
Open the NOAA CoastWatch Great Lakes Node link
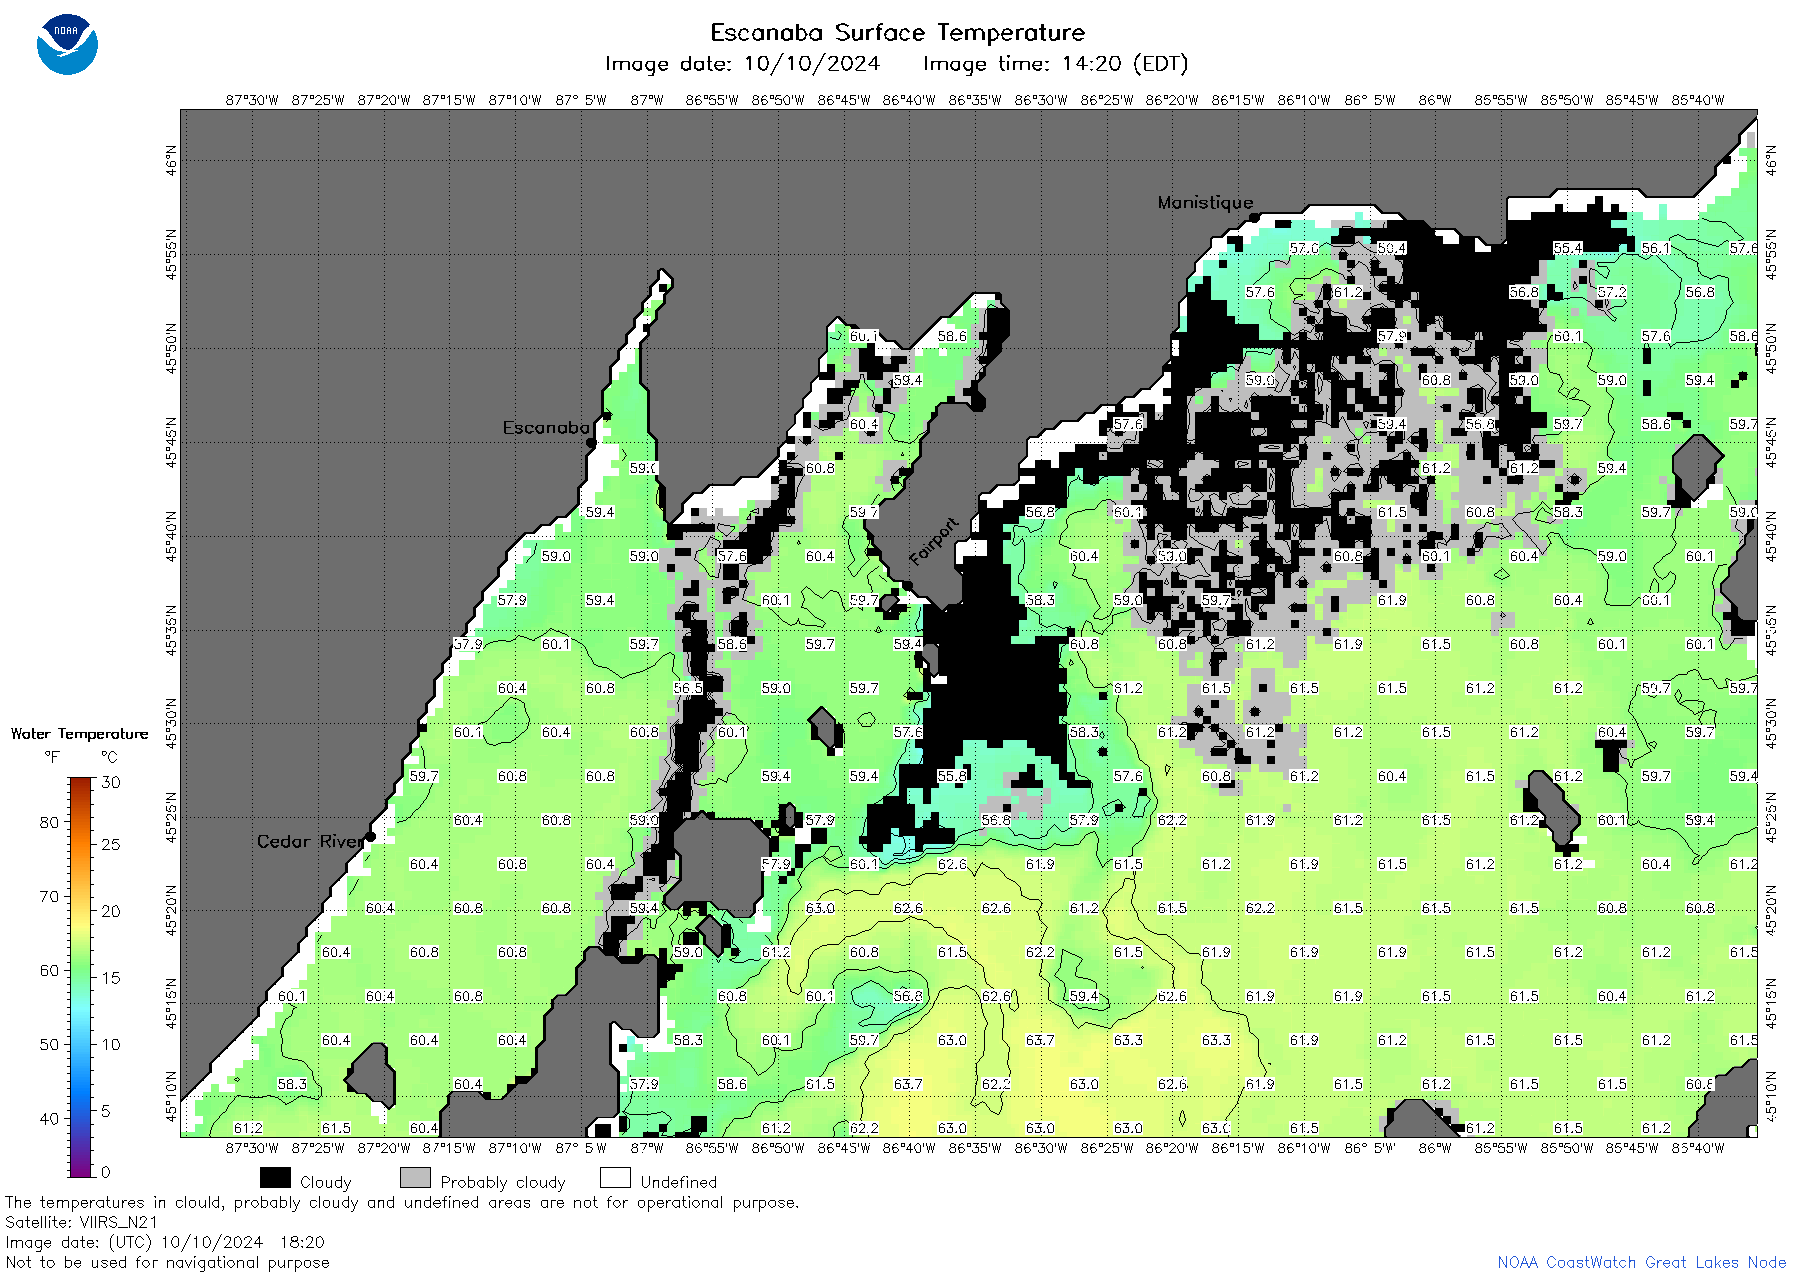point(1641,1262)
